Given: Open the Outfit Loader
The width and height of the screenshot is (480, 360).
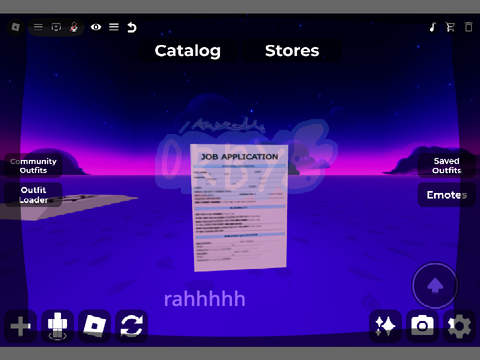Looking at the screenshot, I should point(33,195).
